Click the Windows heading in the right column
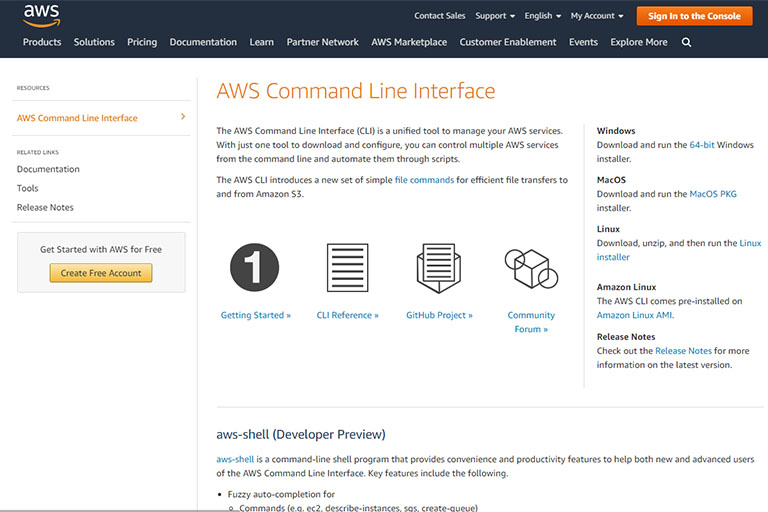 (616, 131)
